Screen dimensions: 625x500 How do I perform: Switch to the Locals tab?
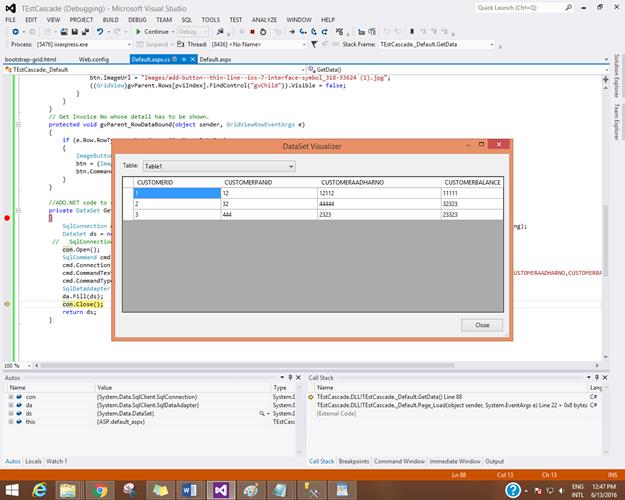point(32,461)
